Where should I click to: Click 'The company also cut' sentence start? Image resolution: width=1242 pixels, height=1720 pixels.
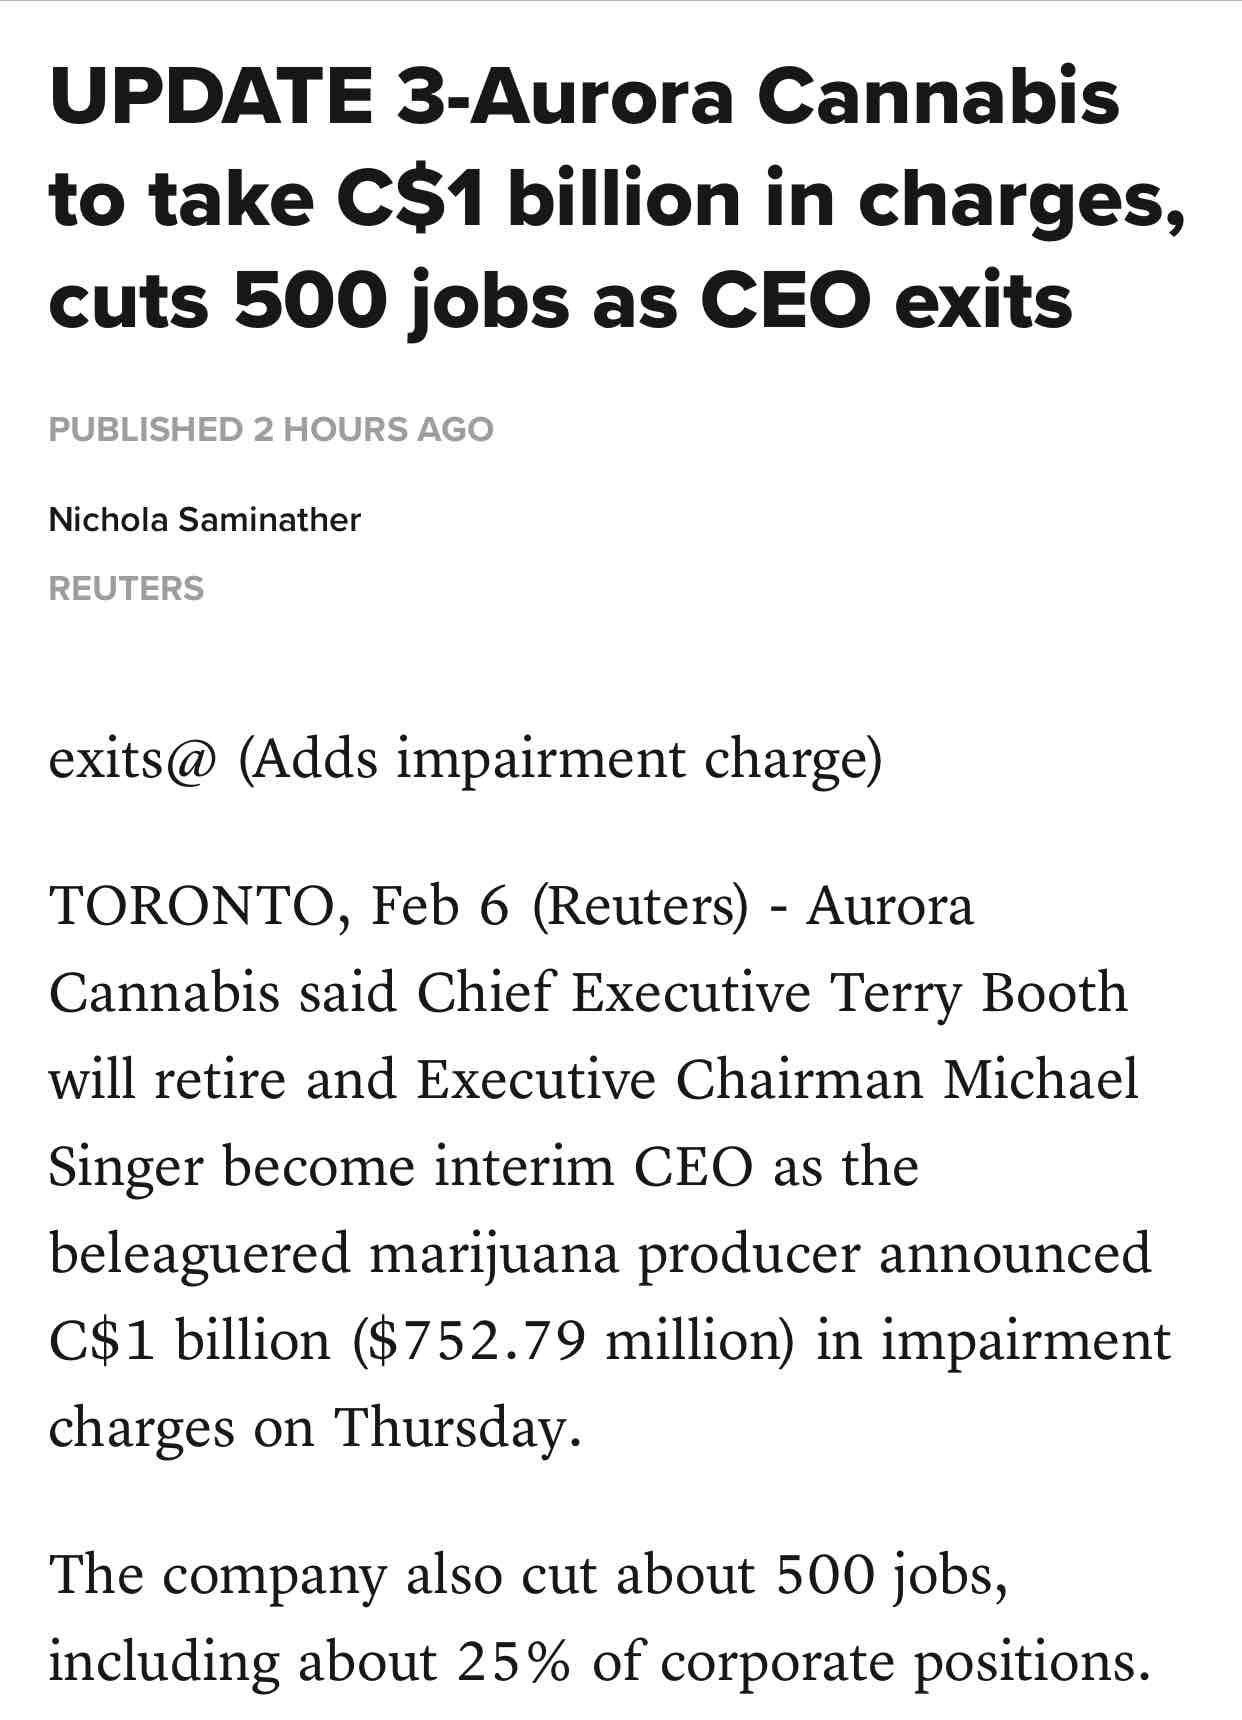pos(323,1574)
